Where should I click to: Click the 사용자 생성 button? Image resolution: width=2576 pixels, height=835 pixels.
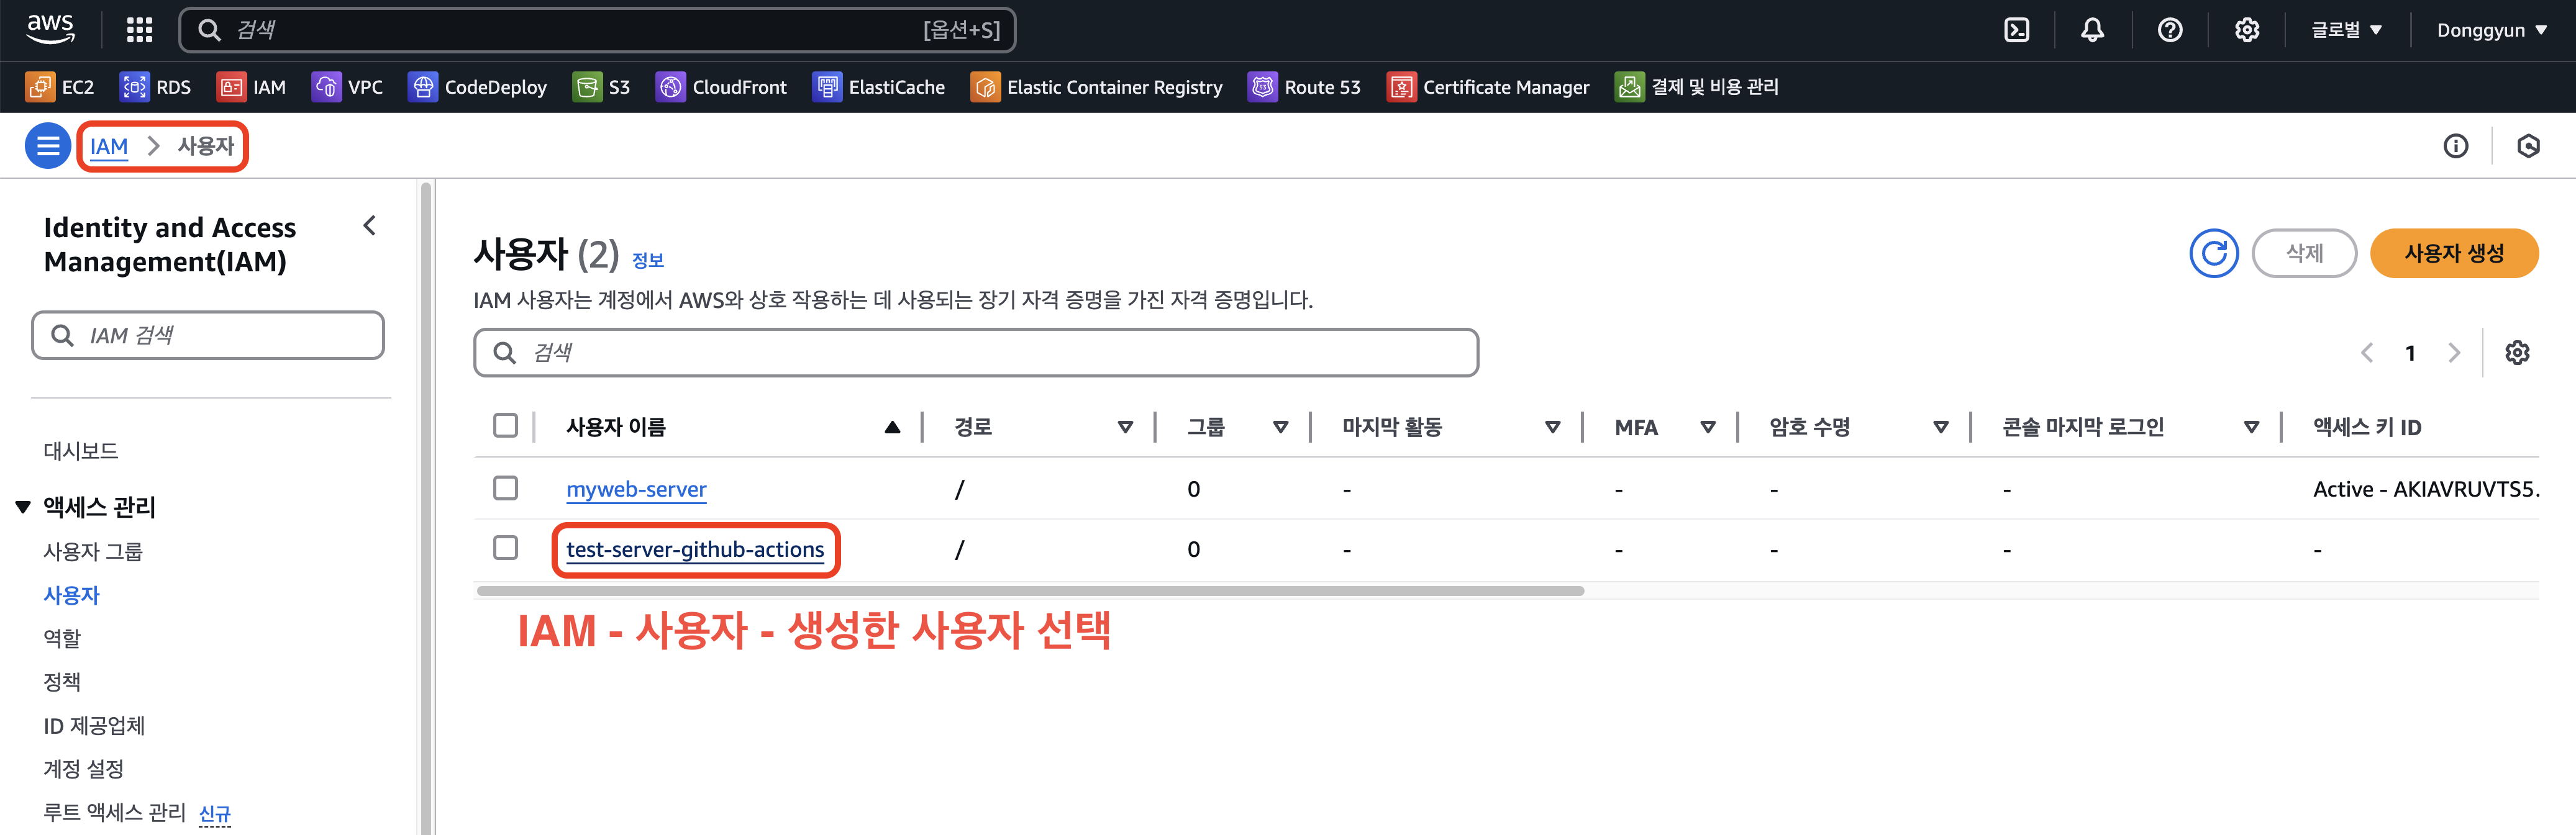click(x=2453, y=253)
